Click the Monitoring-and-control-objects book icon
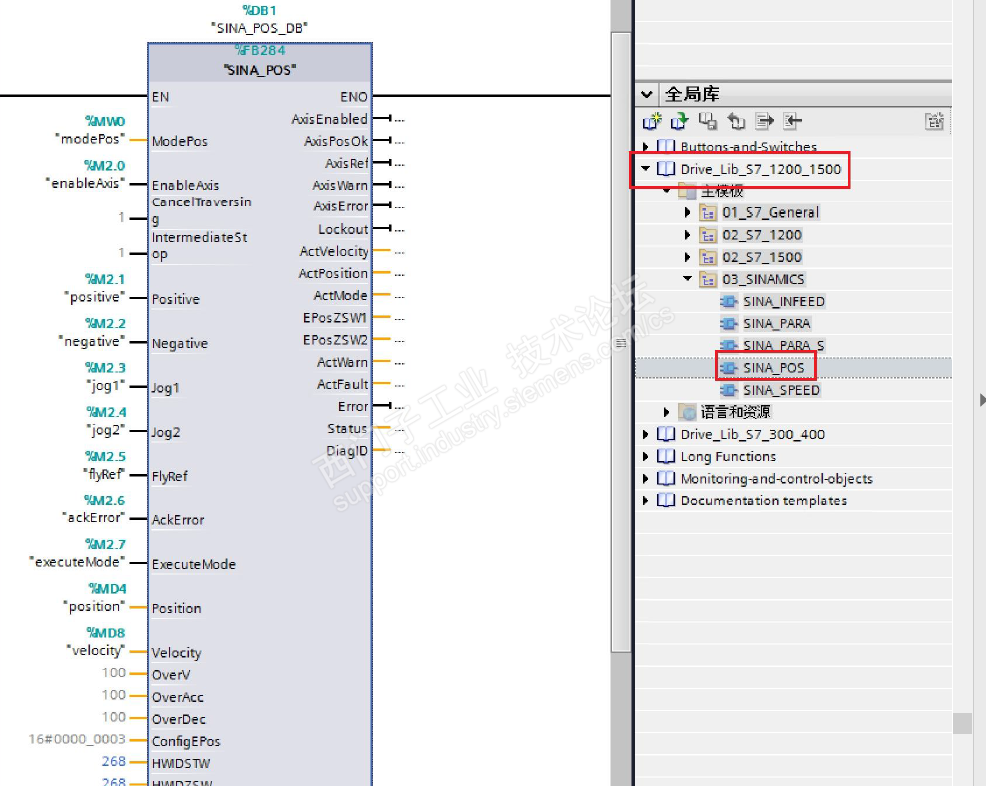 (666, 479)
